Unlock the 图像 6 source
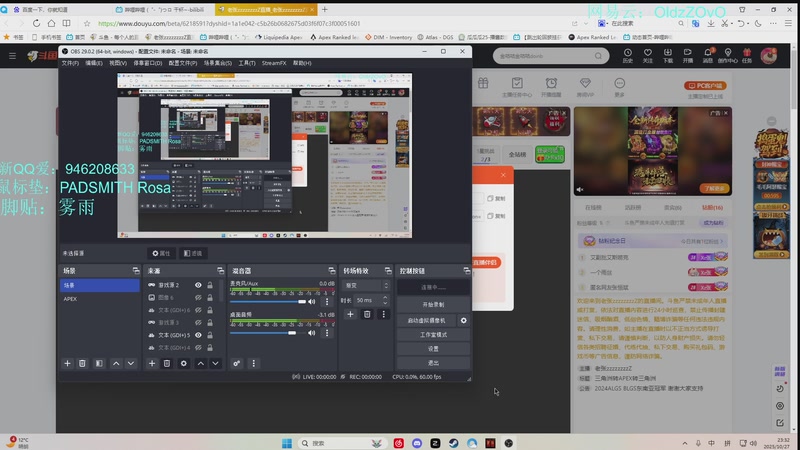Image resolution: width=800 pixels, height=450 pixels. [x=210, y=297]
